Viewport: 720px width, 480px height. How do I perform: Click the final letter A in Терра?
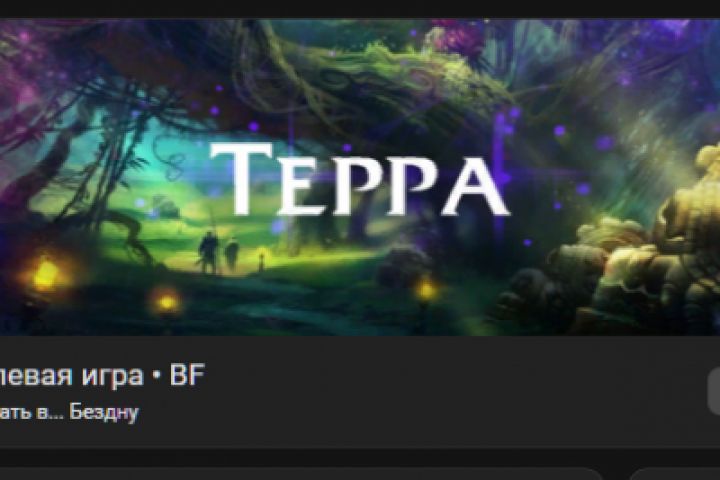(476, 187)
